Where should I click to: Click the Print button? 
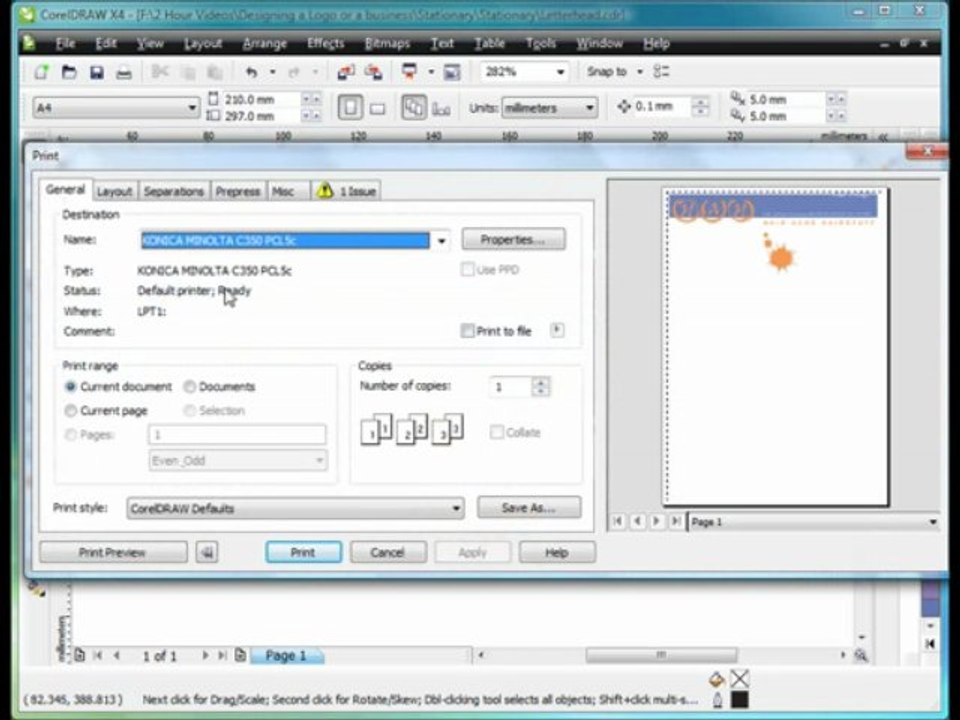click(303, 552)
